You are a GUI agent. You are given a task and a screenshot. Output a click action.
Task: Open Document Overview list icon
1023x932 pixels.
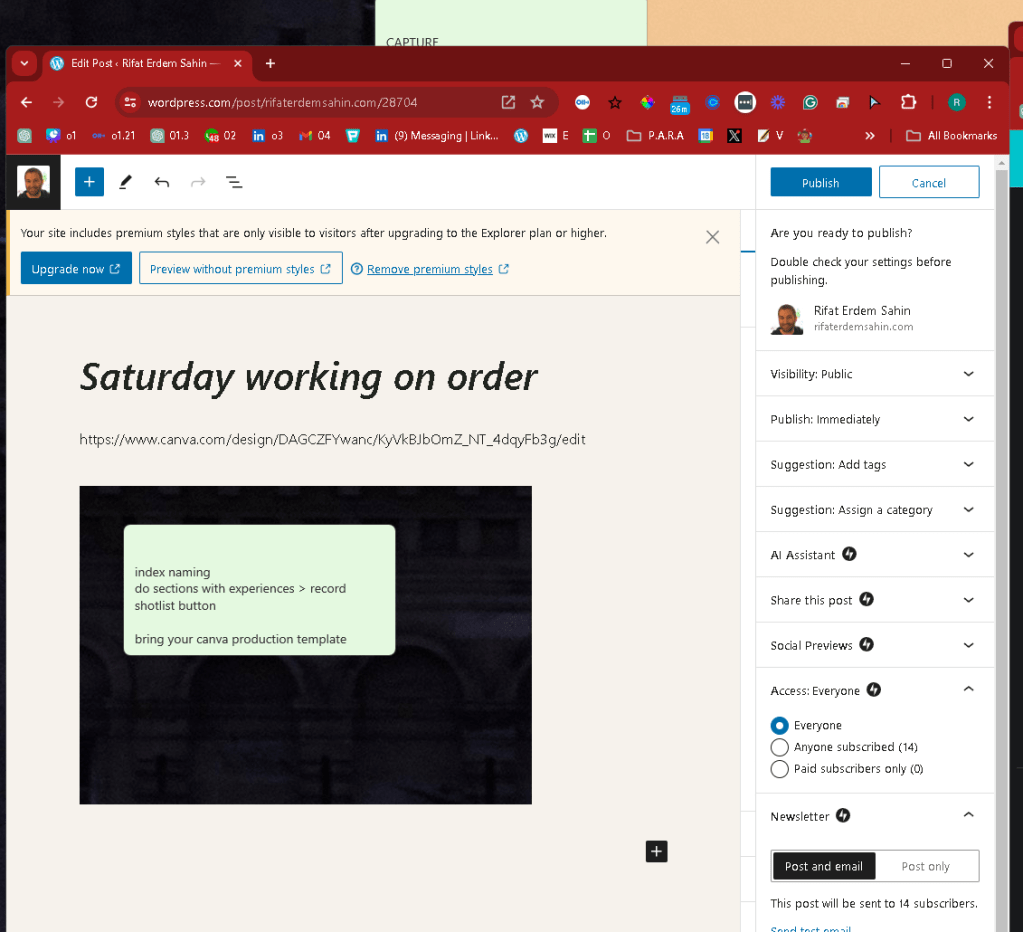click(x=234, y=182)
